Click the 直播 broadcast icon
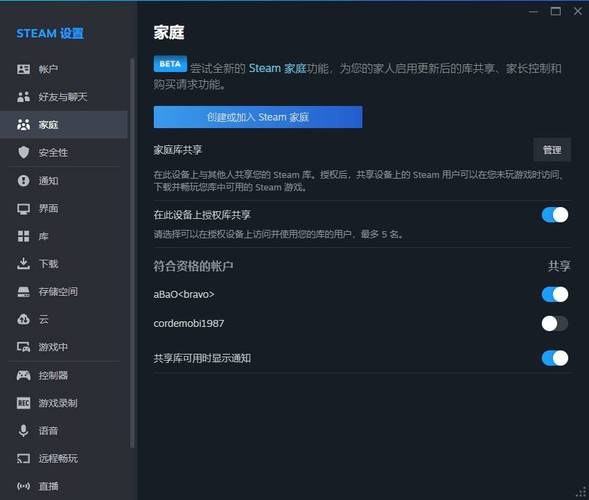589x500 pixels. coord(23,486)
